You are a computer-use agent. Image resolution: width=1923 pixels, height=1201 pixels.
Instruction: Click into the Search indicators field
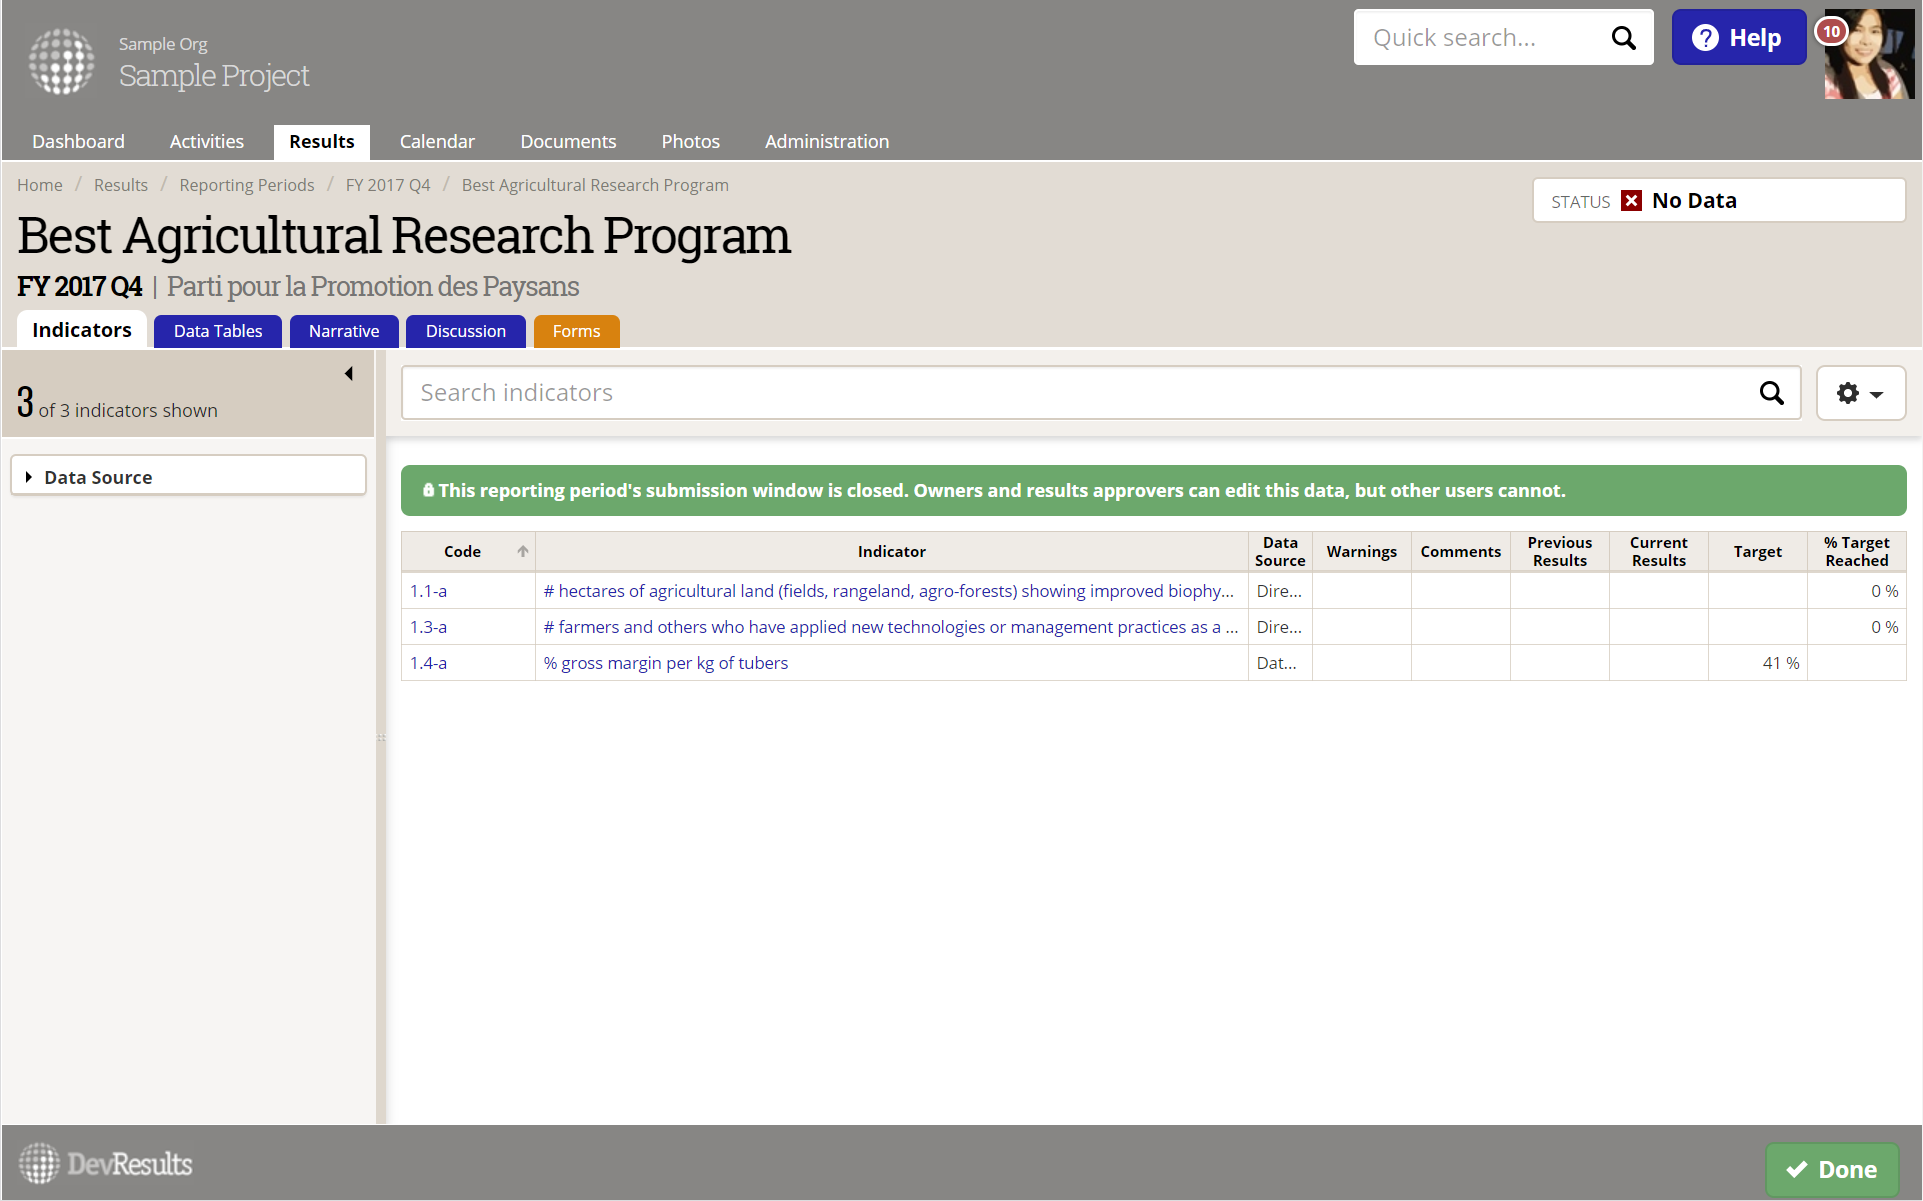click(1080, 393)
